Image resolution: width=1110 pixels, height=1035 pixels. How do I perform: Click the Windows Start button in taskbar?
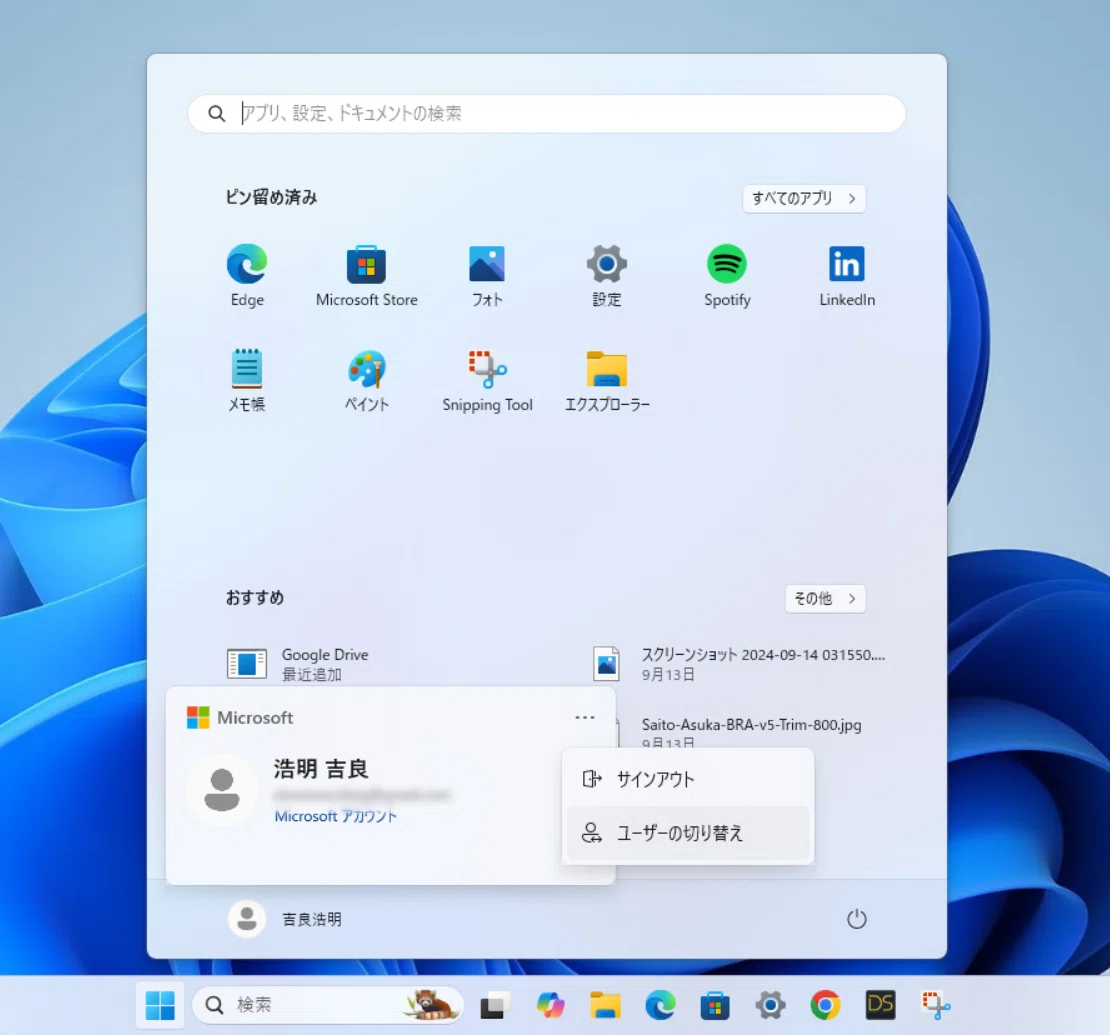(x=160, y=1005)
